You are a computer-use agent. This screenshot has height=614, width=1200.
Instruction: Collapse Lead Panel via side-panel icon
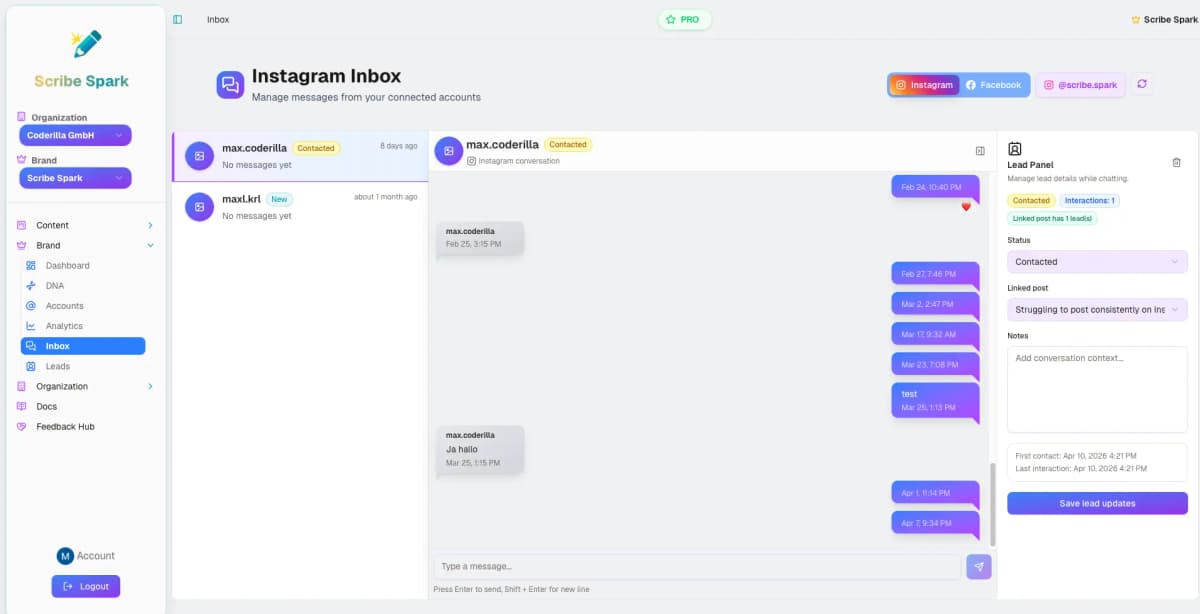(979, 149)
